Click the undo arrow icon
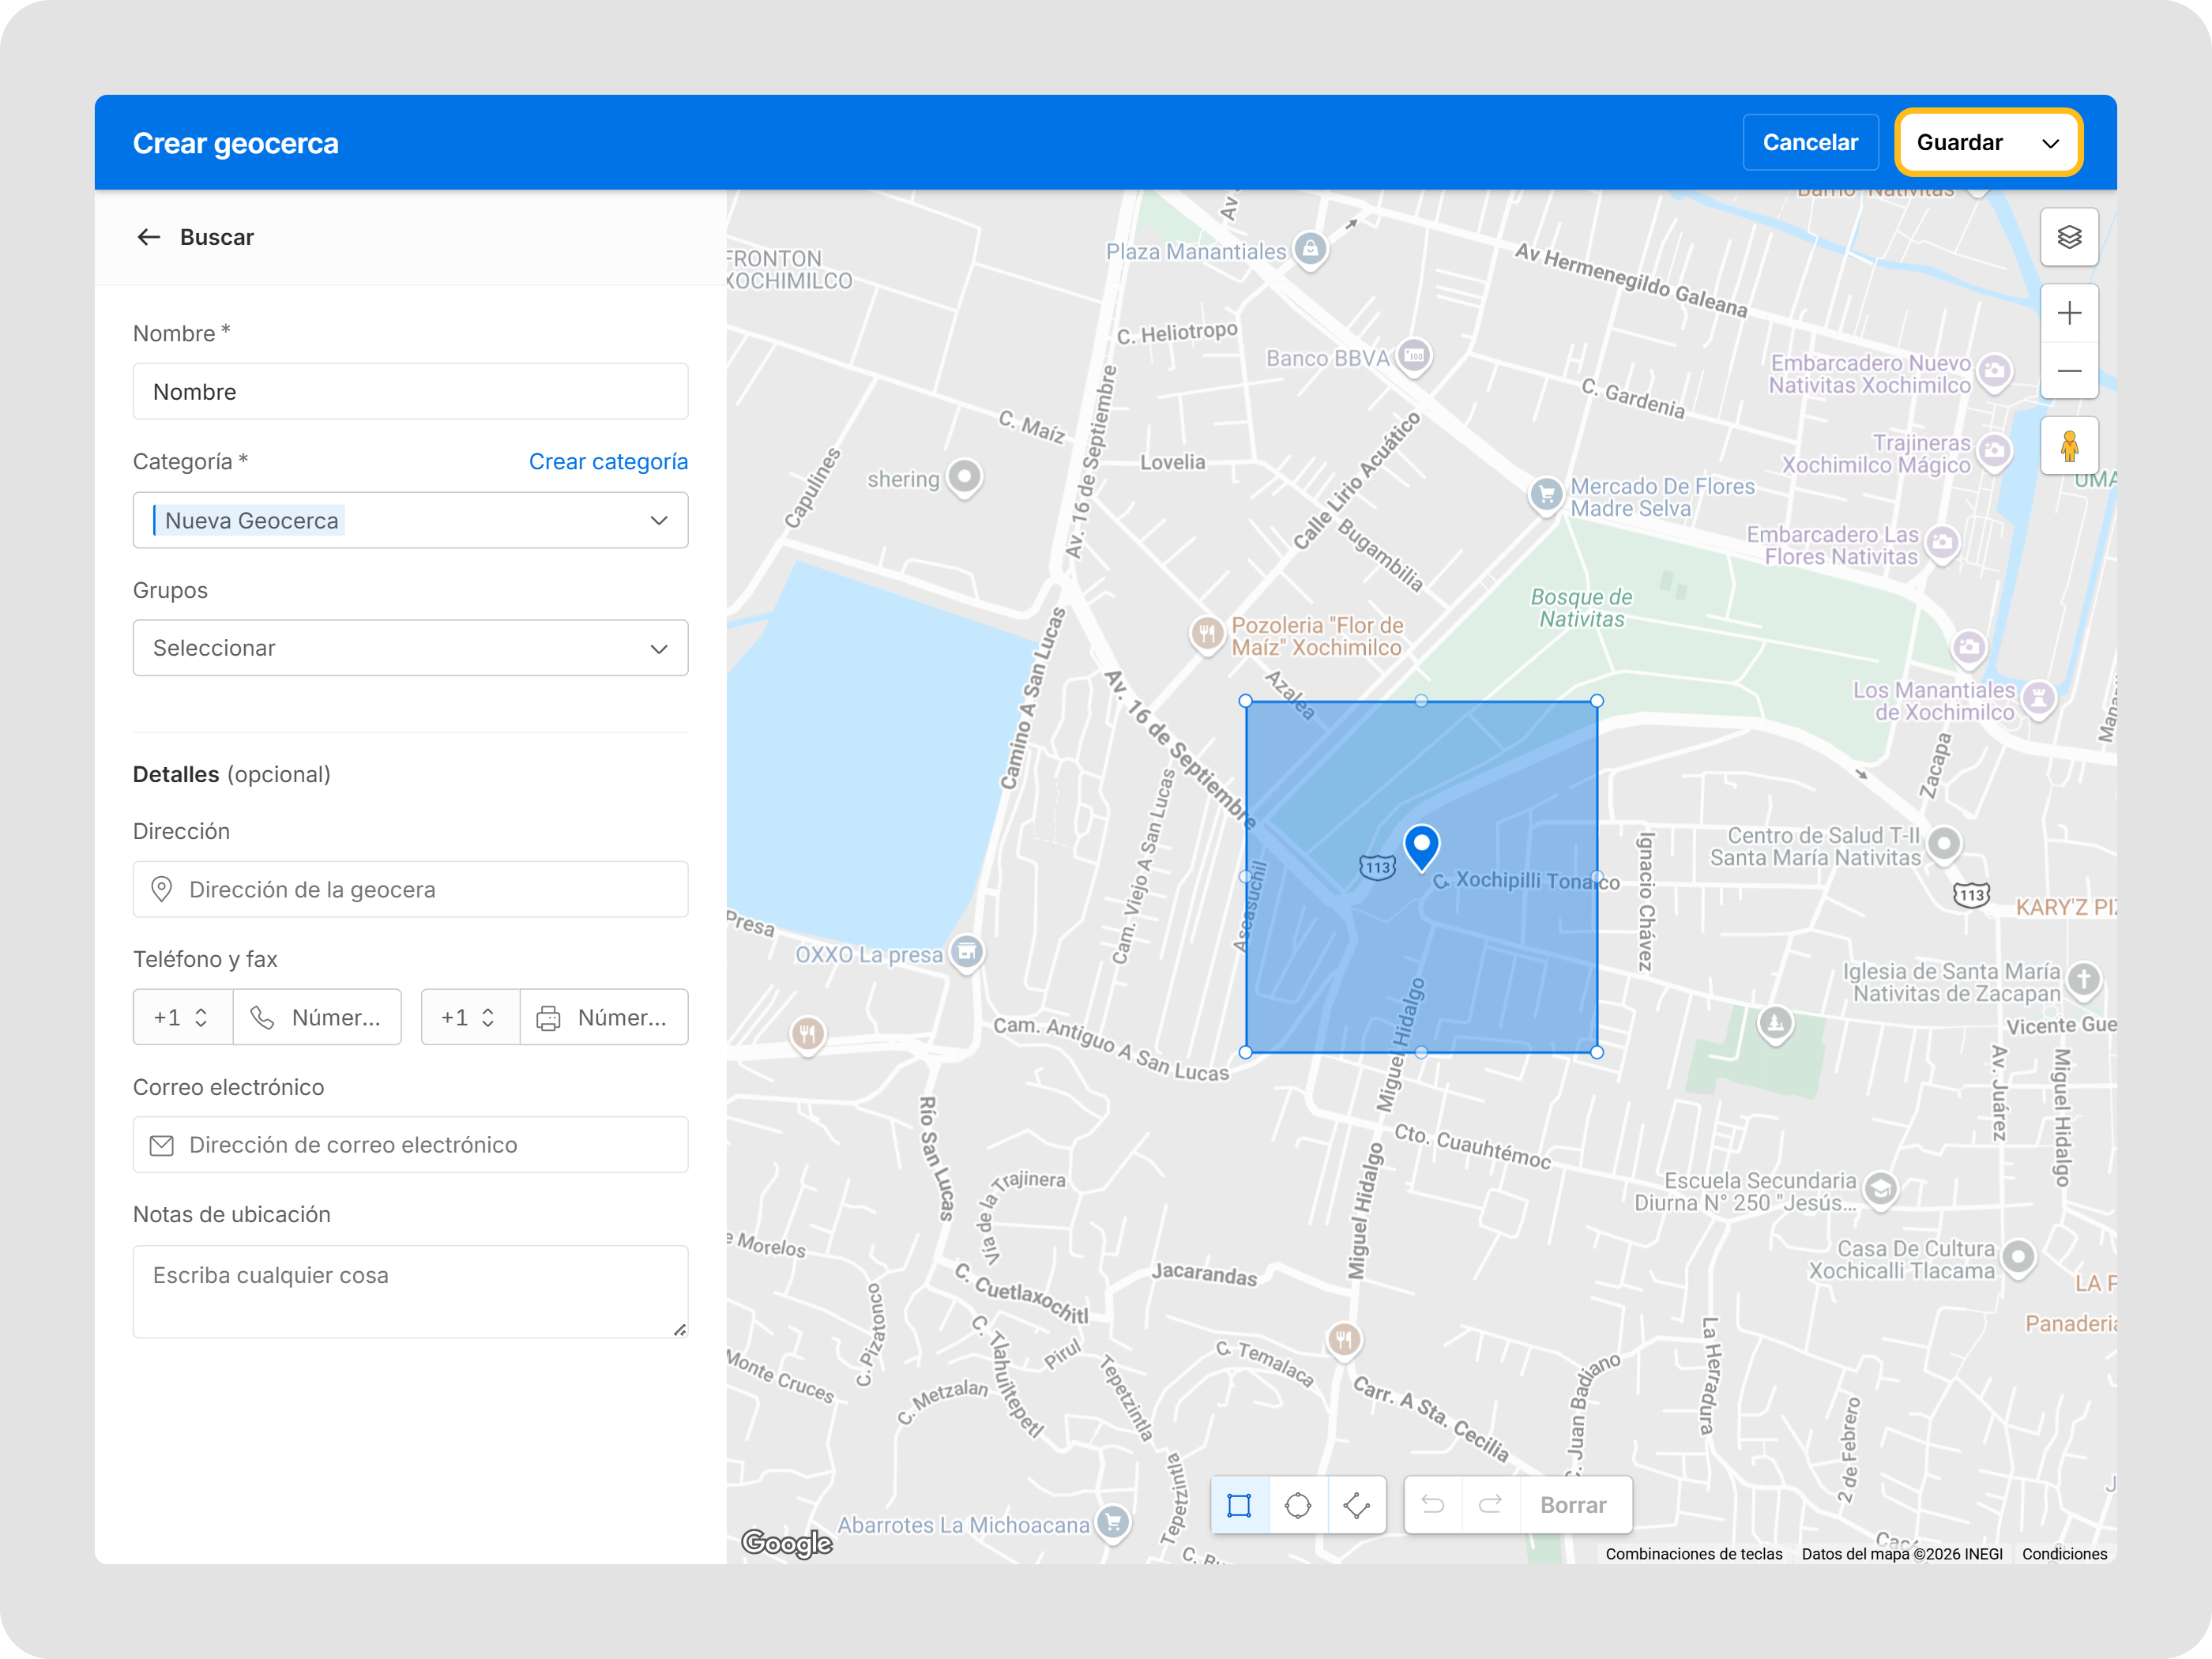The width and height of the screenshot is (2212, 1659). click(x=1433, y=1505)
